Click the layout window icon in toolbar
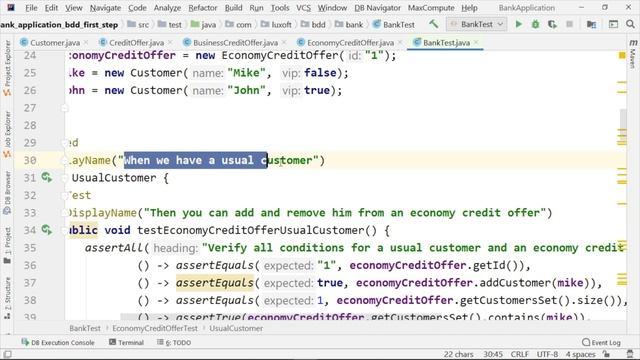 click(x=613, y=24)
